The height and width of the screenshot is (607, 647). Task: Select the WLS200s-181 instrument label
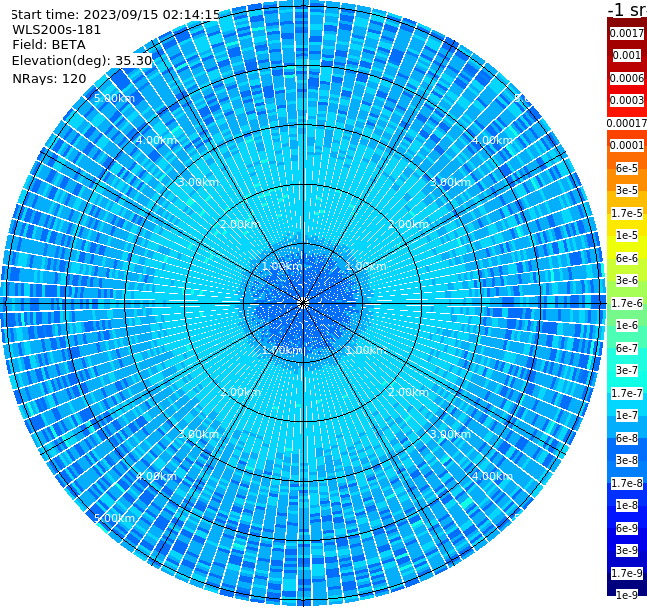coord(57,30)
